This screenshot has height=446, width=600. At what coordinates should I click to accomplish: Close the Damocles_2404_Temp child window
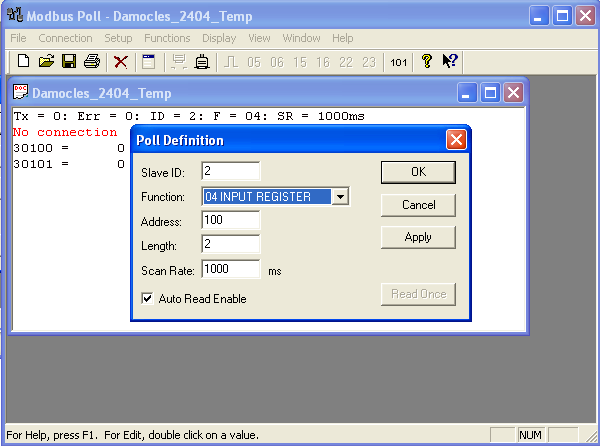[513, 93]
